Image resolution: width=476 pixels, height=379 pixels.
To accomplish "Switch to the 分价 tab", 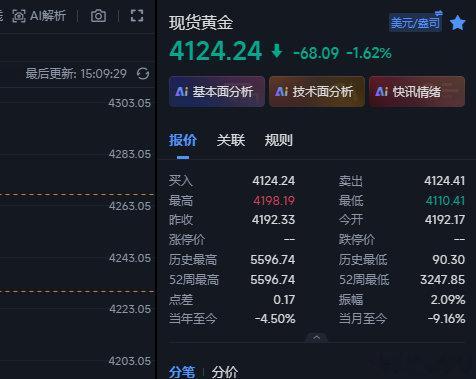I will pos(225,372).
